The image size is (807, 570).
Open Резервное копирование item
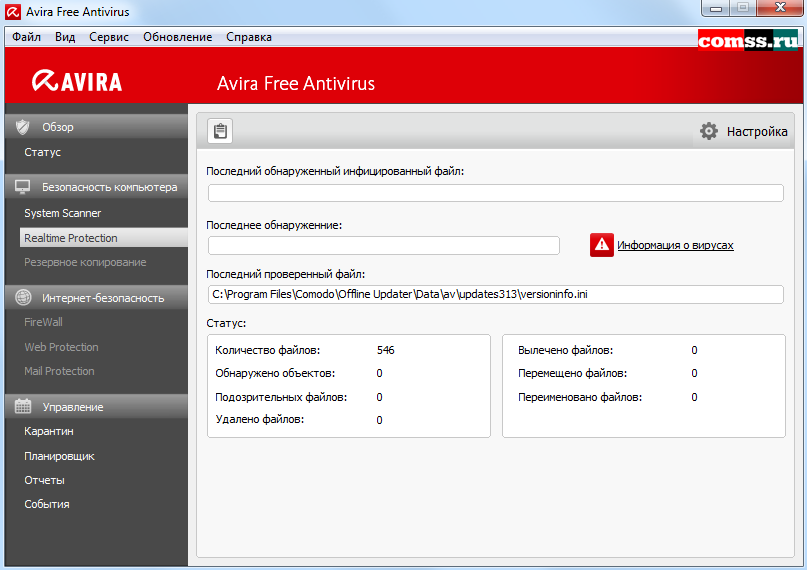(85, 262)
